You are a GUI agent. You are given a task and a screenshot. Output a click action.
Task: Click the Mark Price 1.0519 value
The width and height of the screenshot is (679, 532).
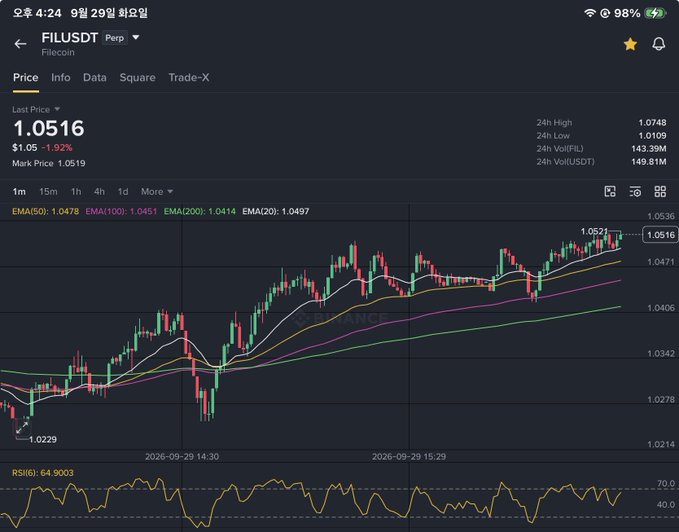(71, 163)
